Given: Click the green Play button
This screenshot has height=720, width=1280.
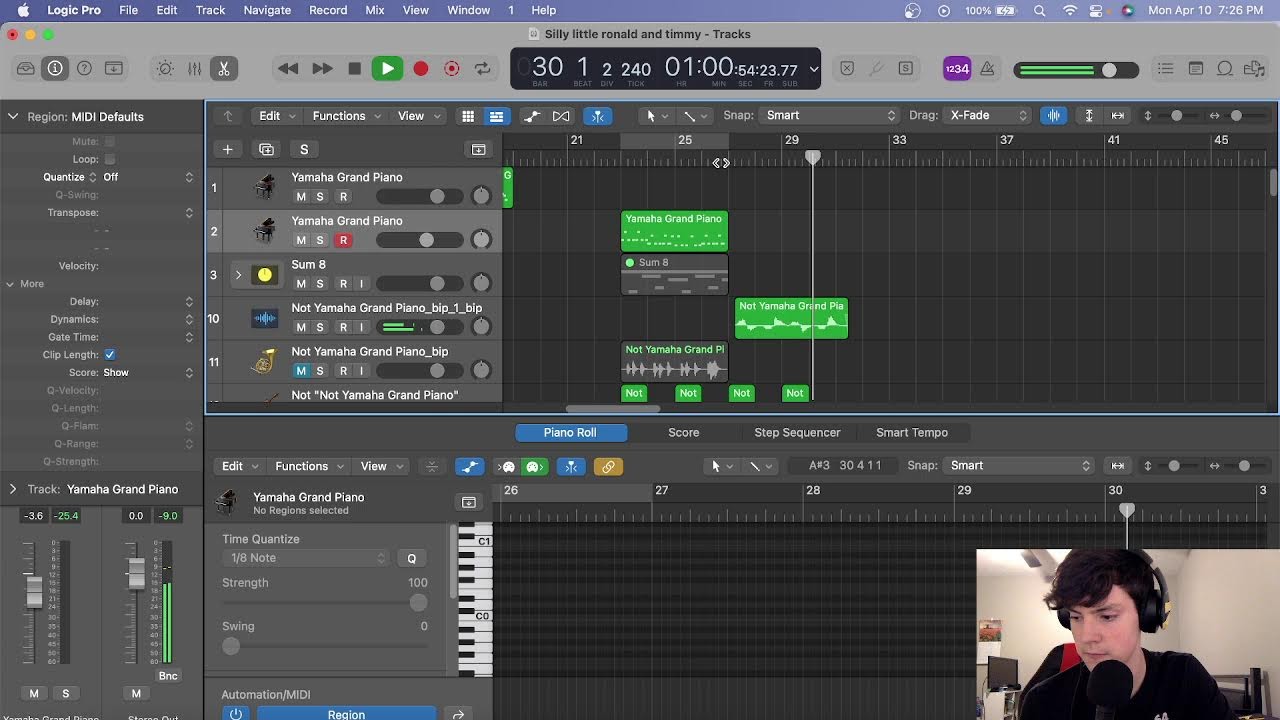Looking at the screenshot, I should [x=387, y=69].
